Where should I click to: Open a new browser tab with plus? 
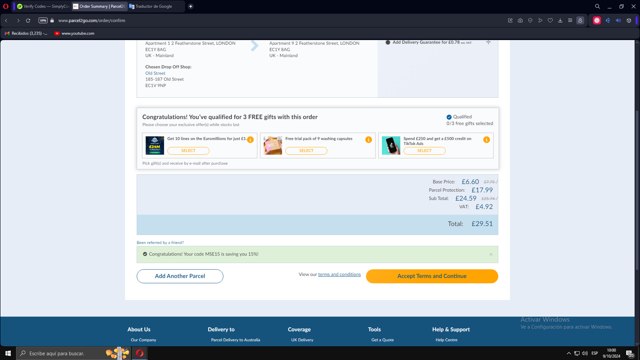coord(190,7)
